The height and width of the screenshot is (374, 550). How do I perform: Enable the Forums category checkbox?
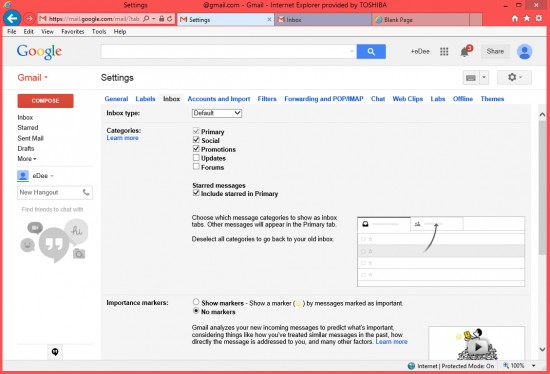pos(196,166)
